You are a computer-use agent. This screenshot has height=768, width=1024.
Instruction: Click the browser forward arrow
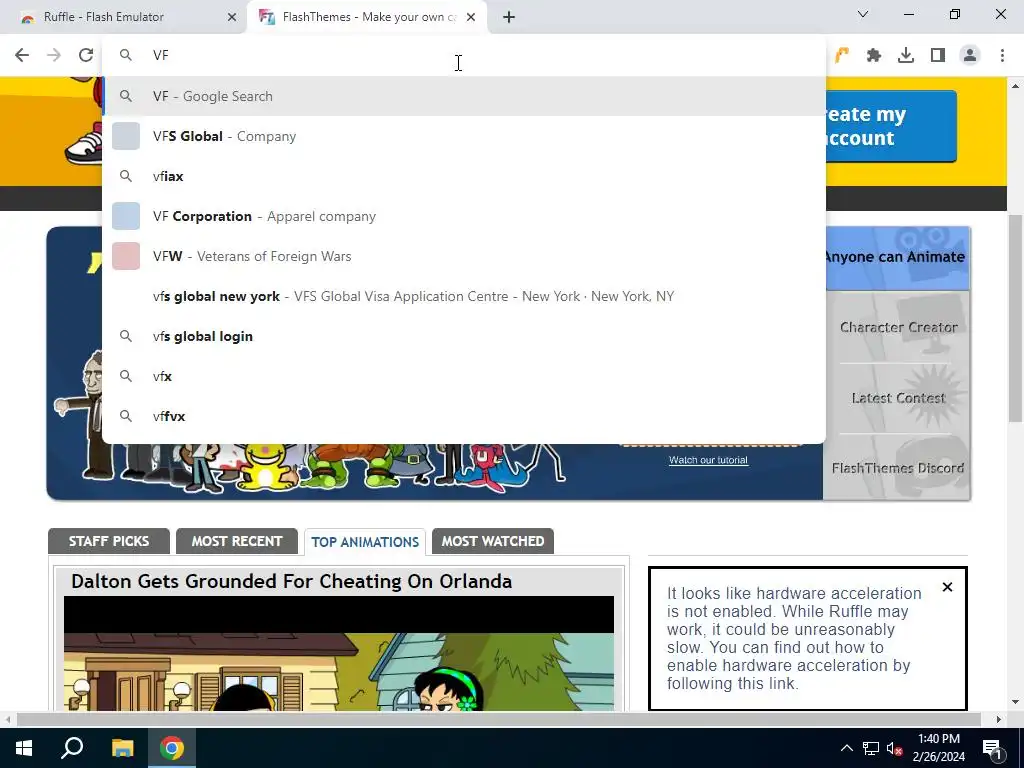click(x=54, y=55)
